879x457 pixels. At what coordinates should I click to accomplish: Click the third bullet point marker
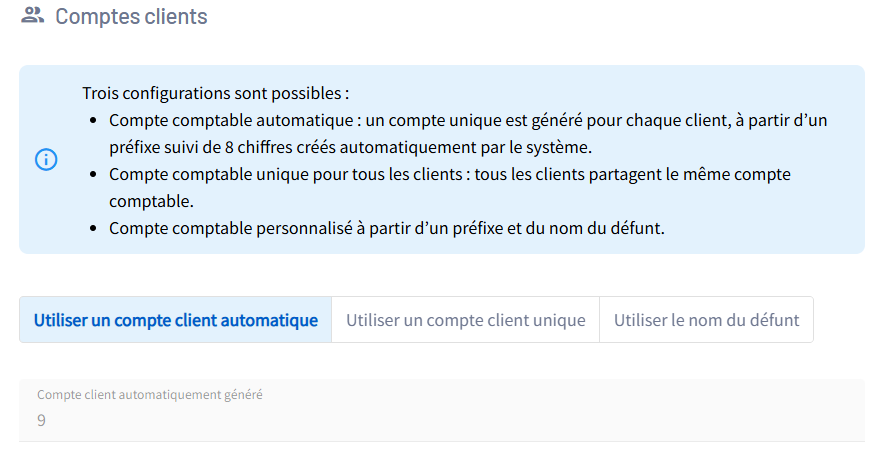[x=93, y=228]
